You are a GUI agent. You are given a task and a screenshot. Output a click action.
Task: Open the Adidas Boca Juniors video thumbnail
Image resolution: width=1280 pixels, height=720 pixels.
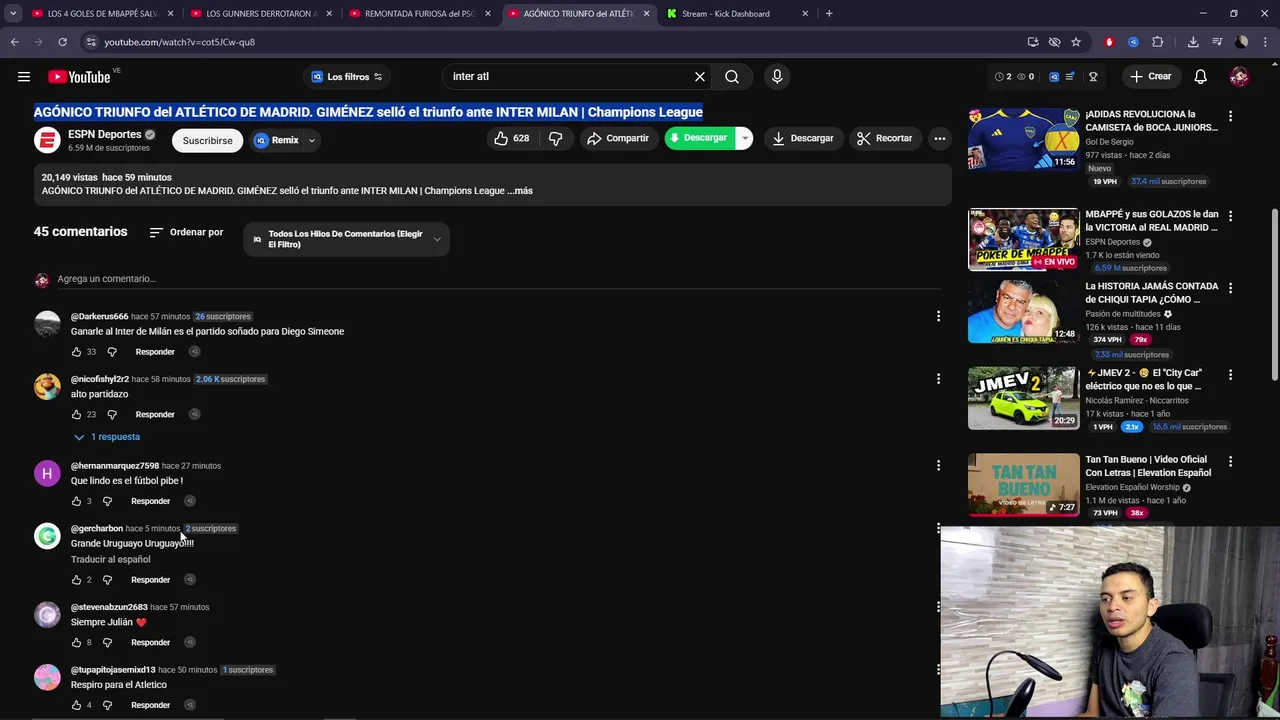[x=1023, y=139]
